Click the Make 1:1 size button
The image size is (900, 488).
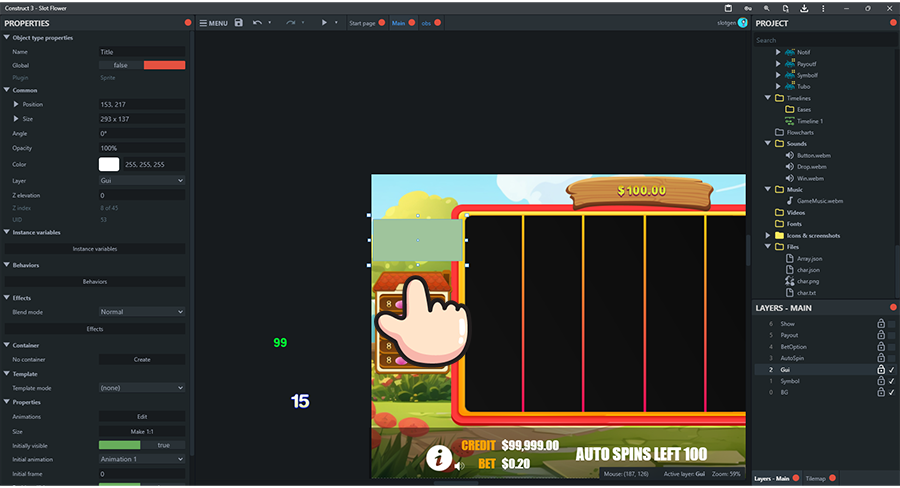[141, 431]
